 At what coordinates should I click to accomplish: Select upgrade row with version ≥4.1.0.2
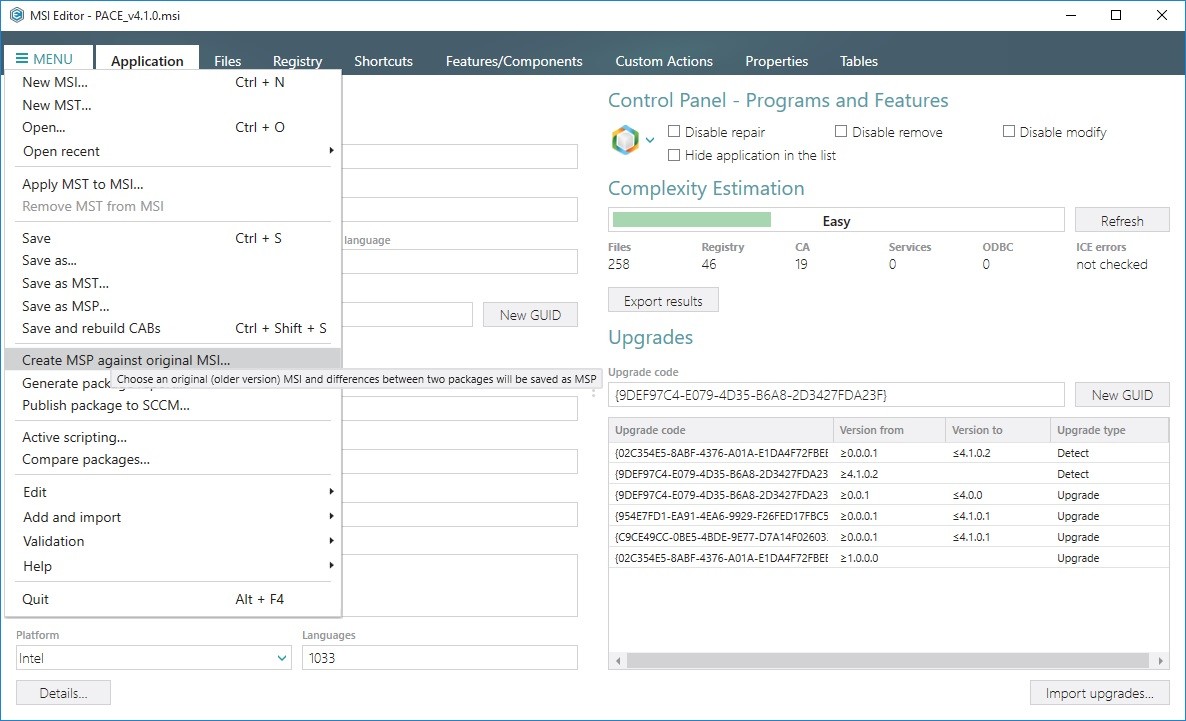[889, 474]
